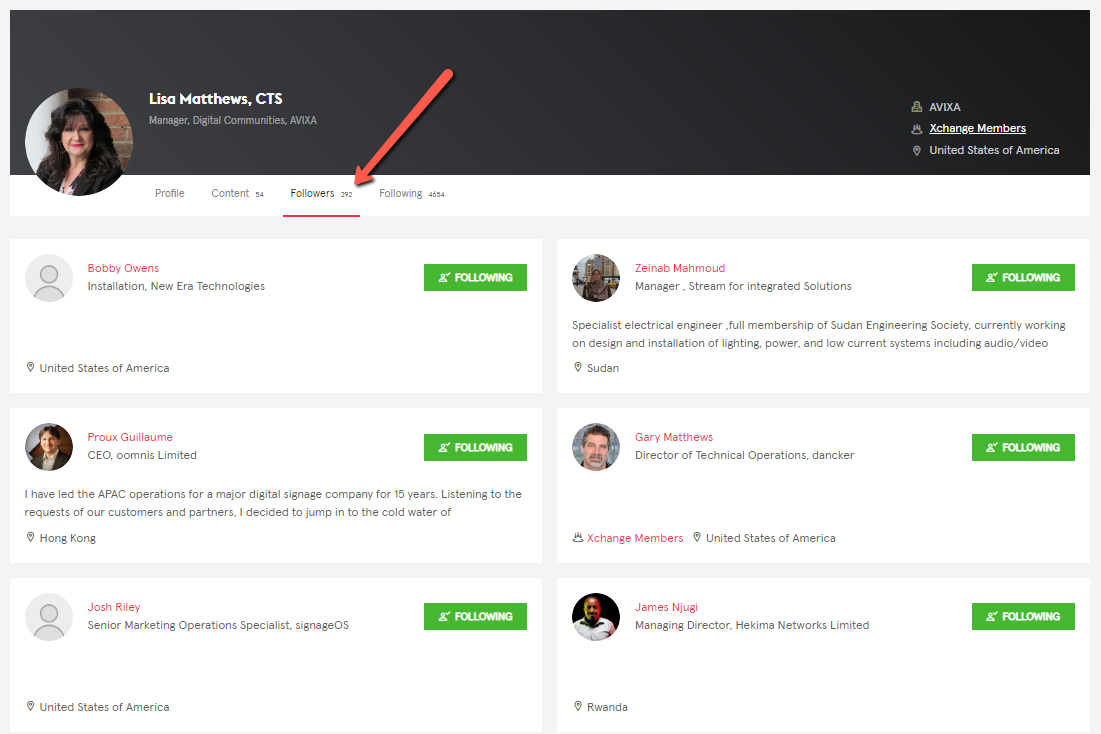Click Proux Guillaume's avatar photo
Image resolution: width=1101 pixels, height=734 pixels.
[49, 447]
